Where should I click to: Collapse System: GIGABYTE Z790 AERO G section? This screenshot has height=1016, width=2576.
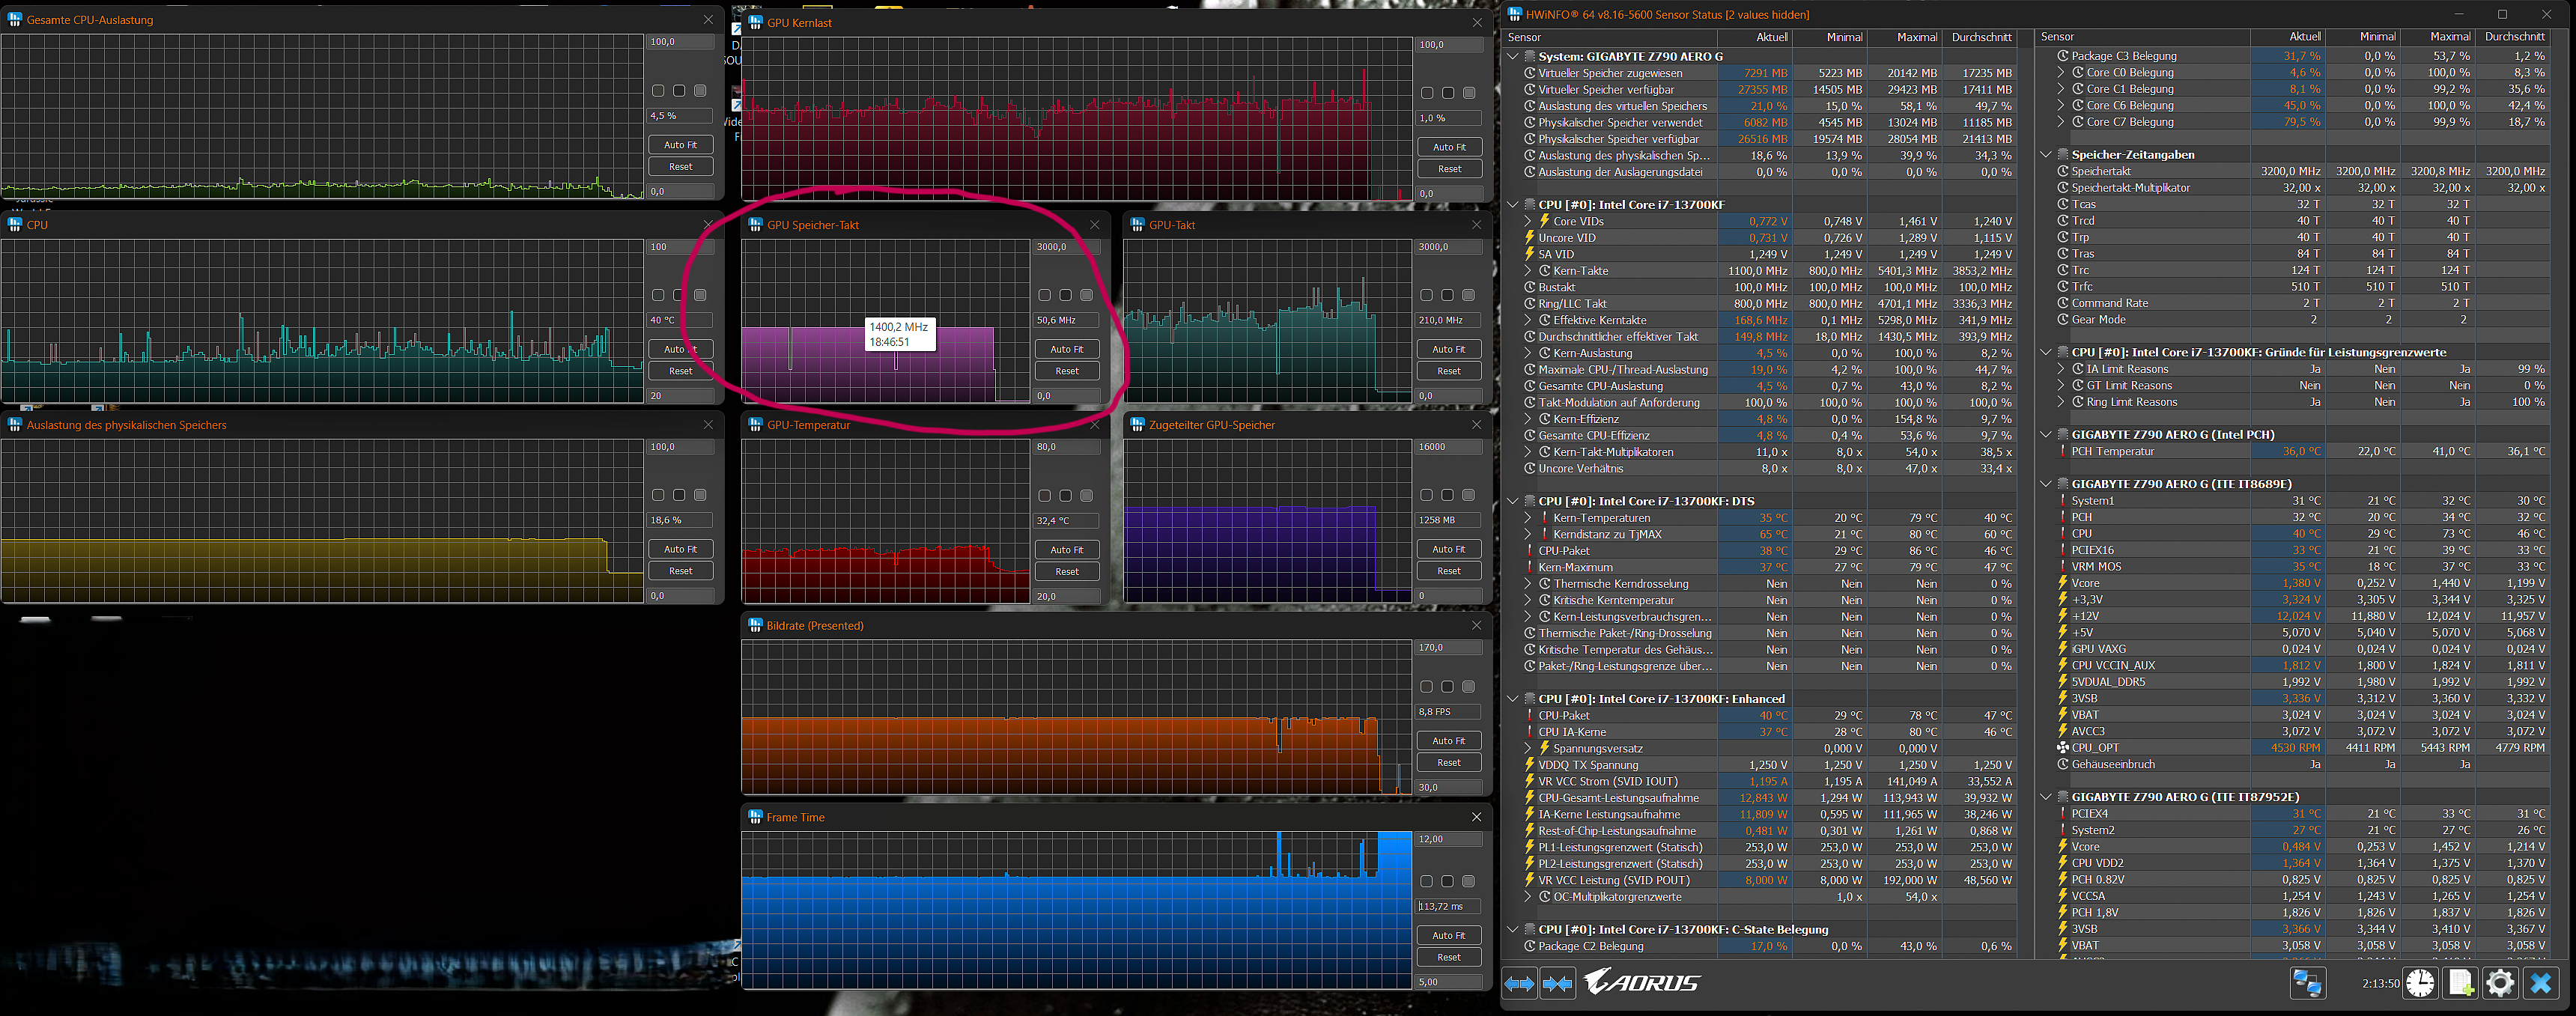(1513, 57)
